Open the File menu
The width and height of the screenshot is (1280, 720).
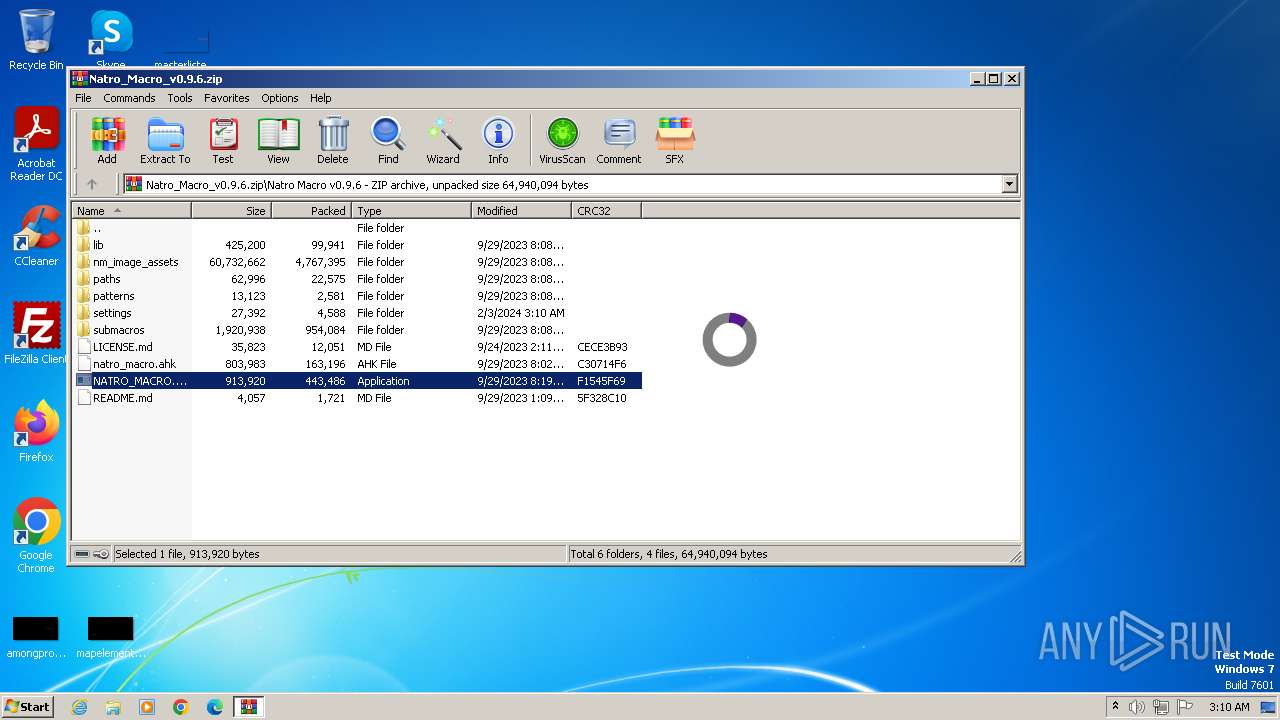(83, 98)
